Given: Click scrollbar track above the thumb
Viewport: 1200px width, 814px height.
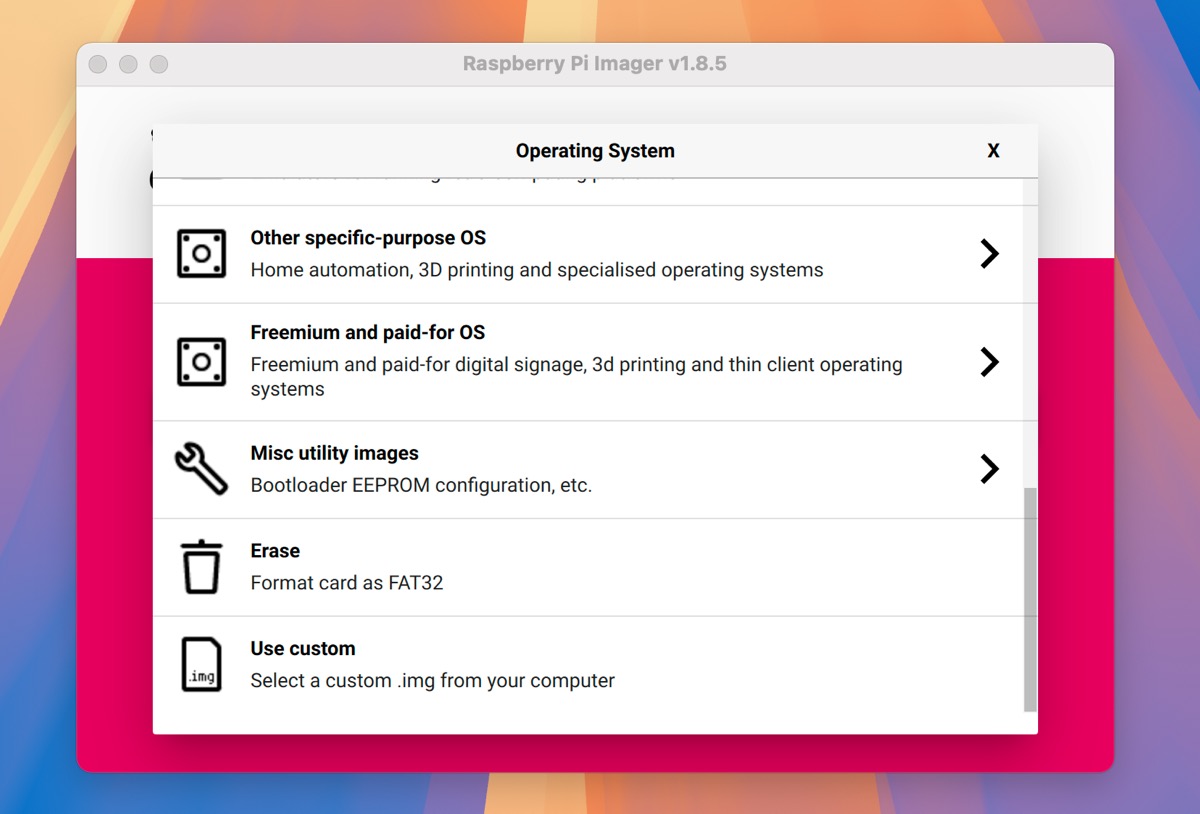Looking at the screenshot, I should pos(1030,335).
